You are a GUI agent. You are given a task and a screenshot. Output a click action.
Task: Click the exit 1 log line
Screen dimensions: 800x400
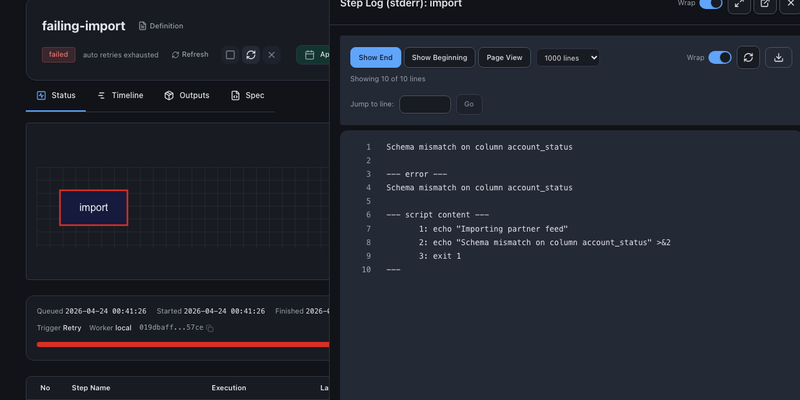pos(440,256)
